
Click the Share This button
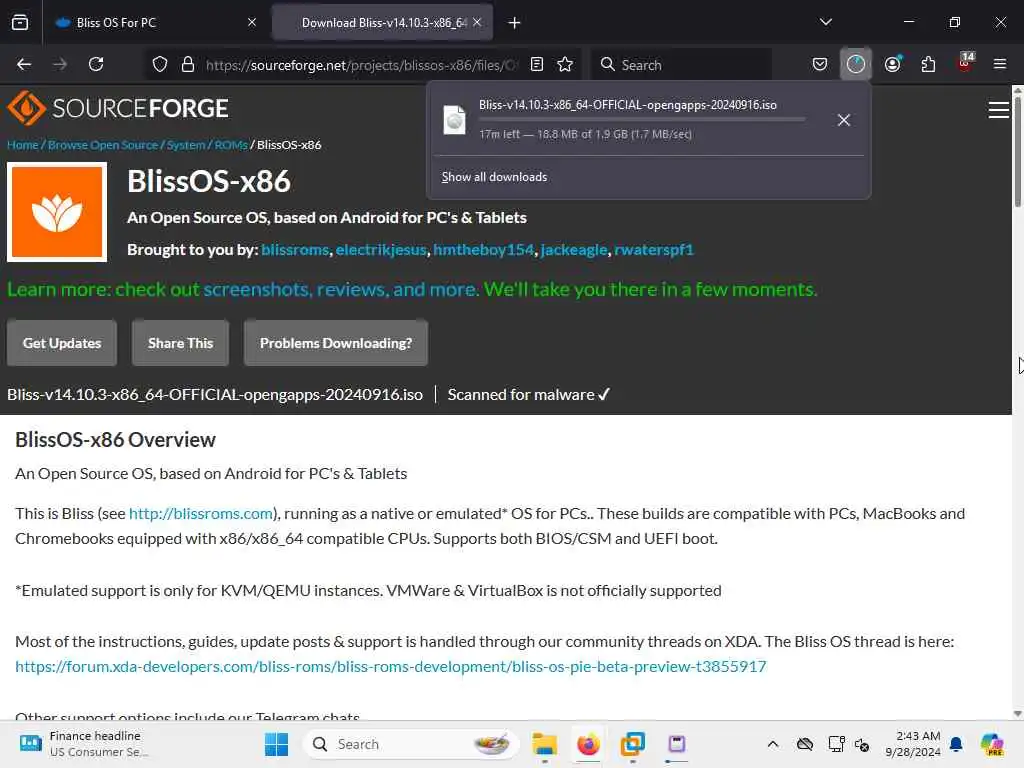(x=180, y=343)
